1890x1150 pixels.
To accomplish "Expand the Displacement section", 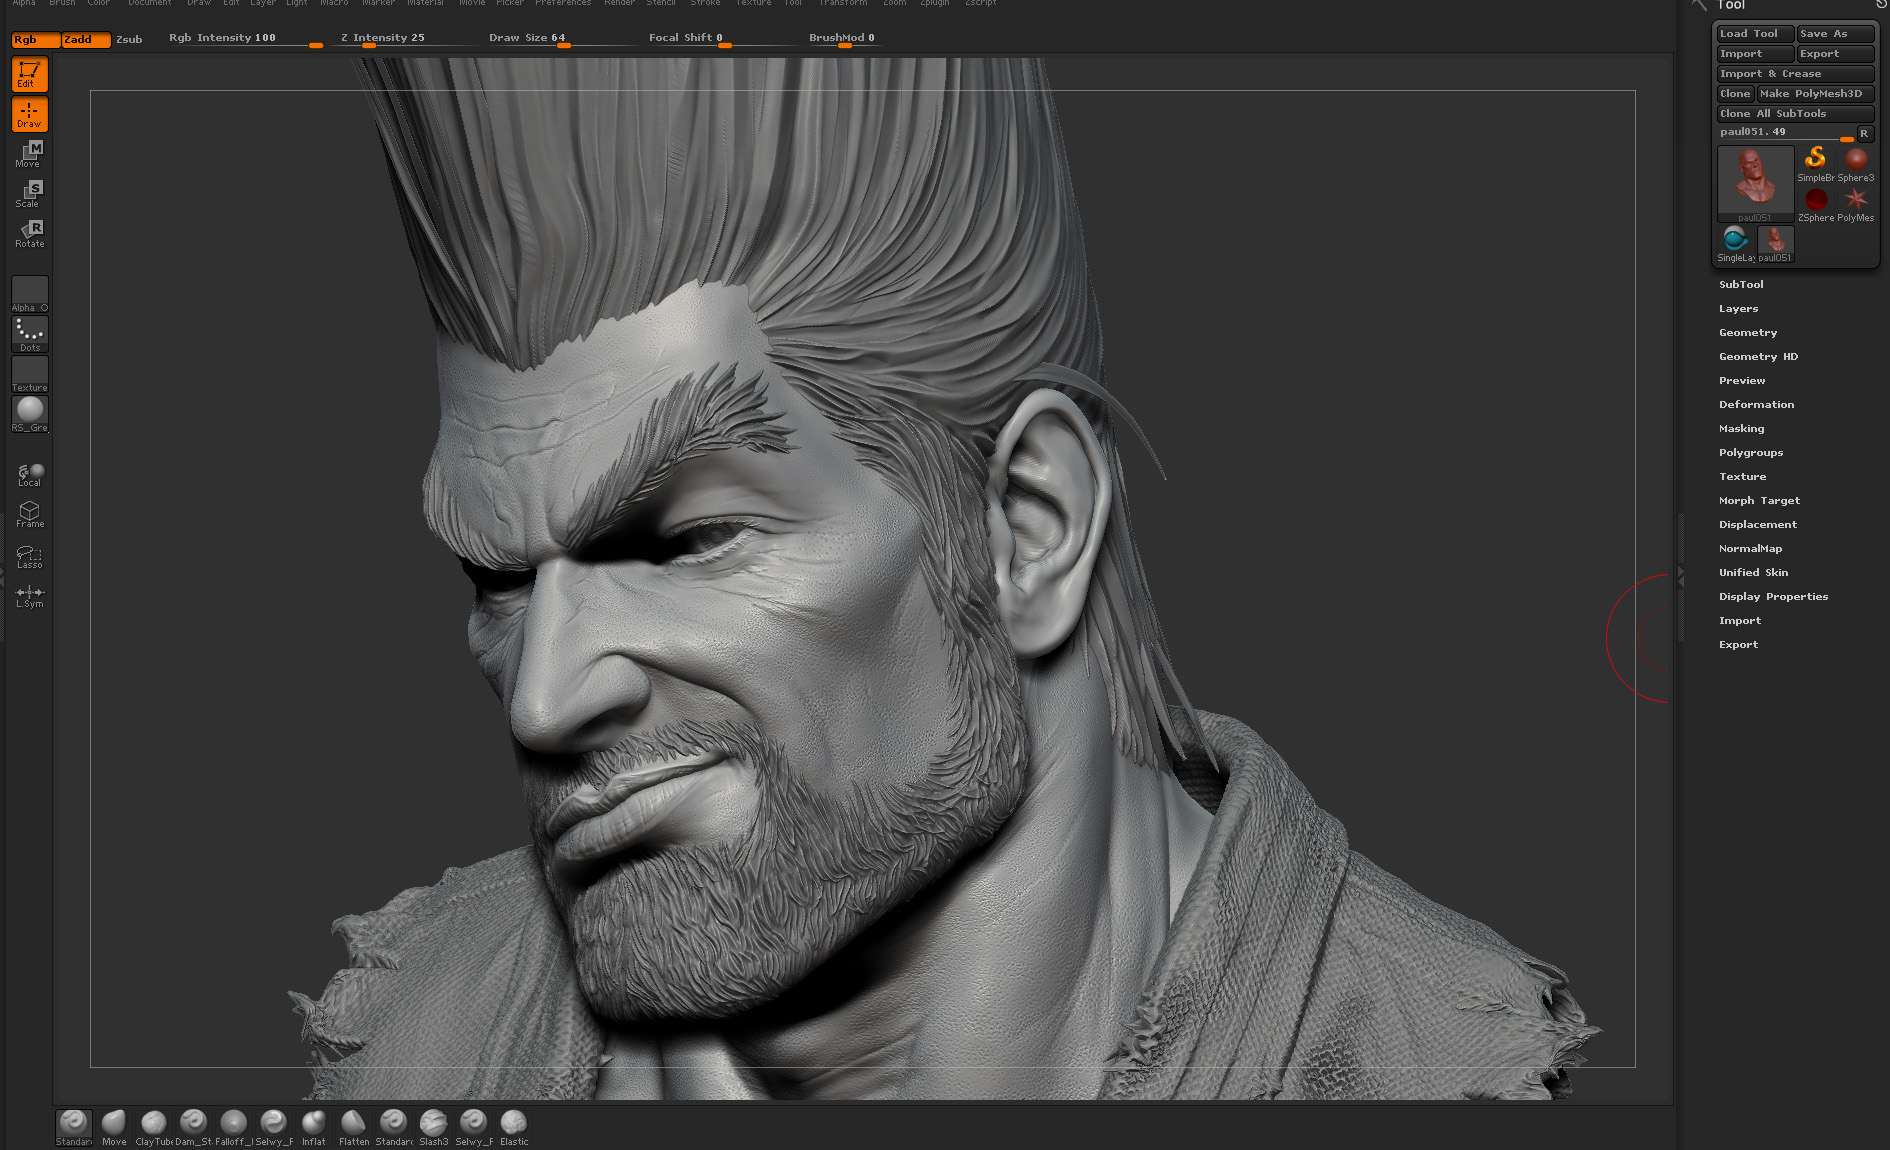I will click(x=1757, y=525).
